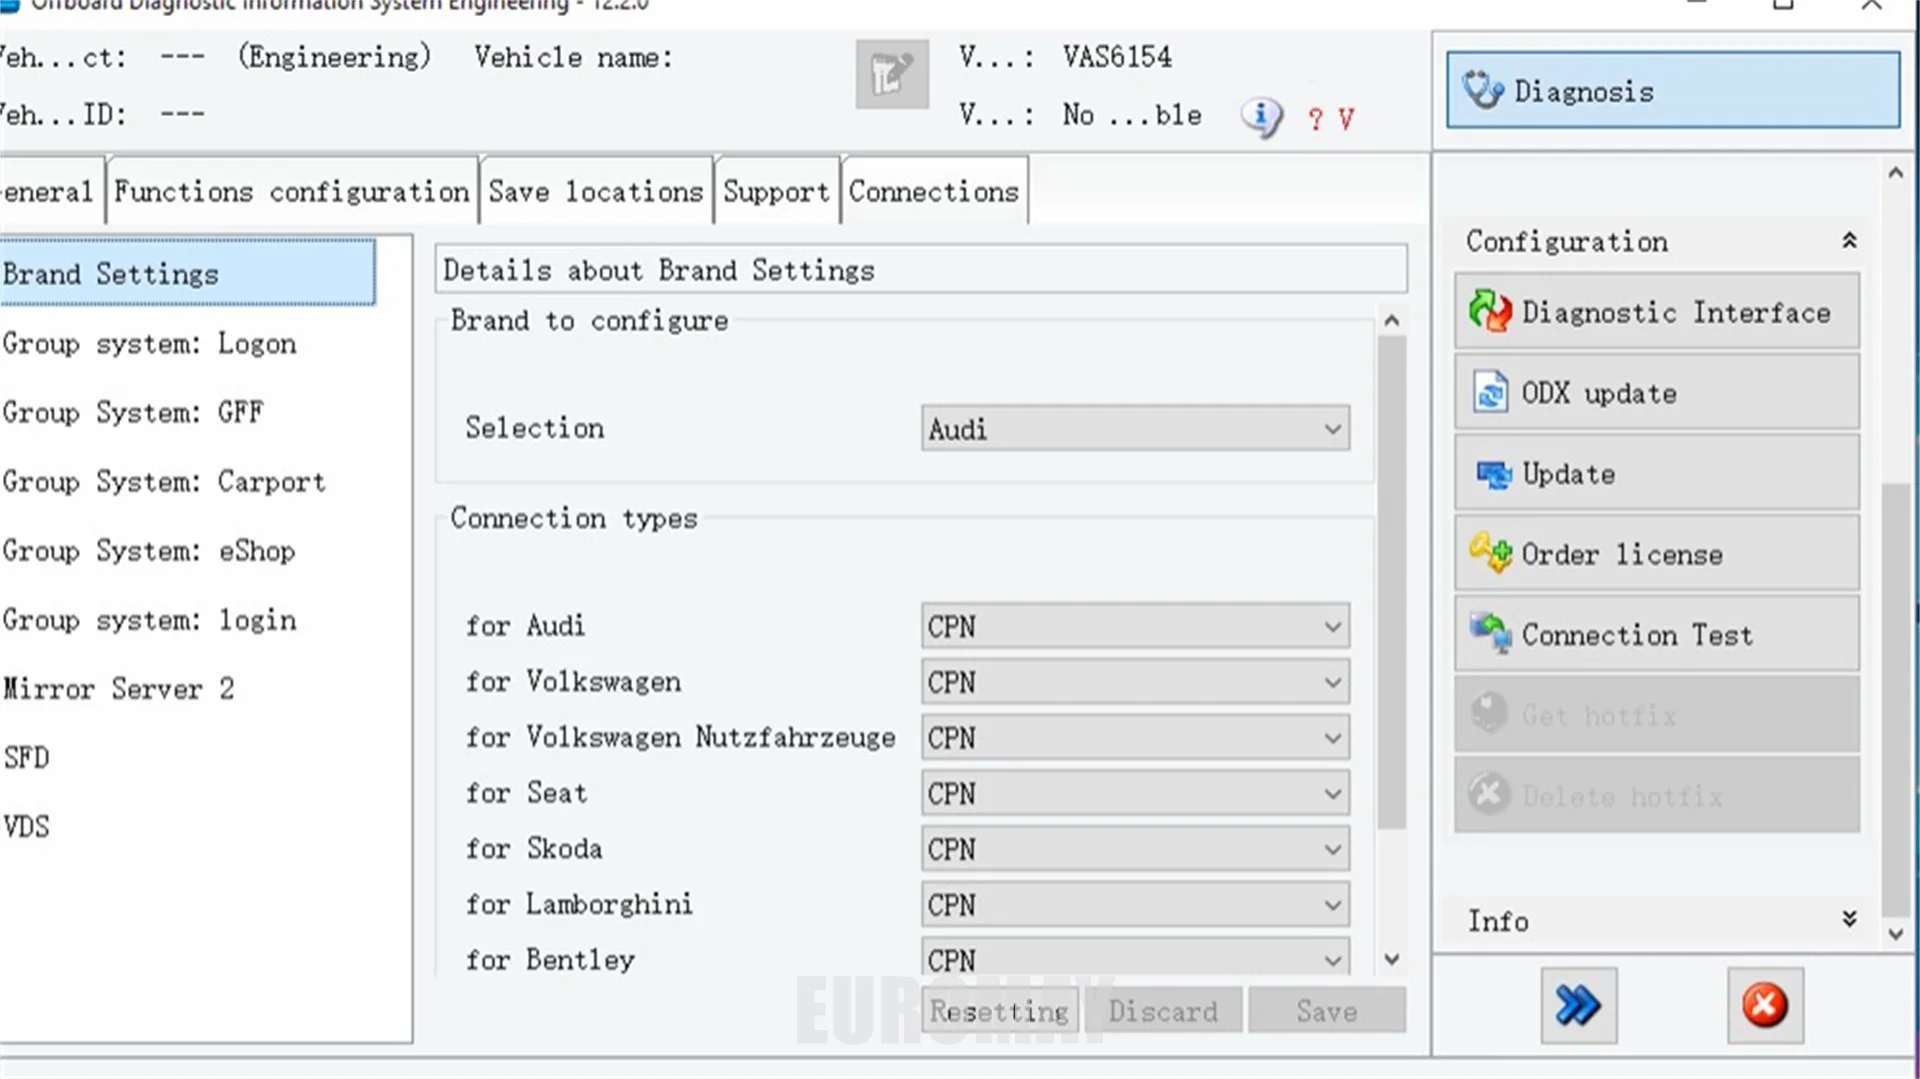Click the greyed Get hotfix icon
This screenshot has width=1920, height=1079.
(1489, 713)
